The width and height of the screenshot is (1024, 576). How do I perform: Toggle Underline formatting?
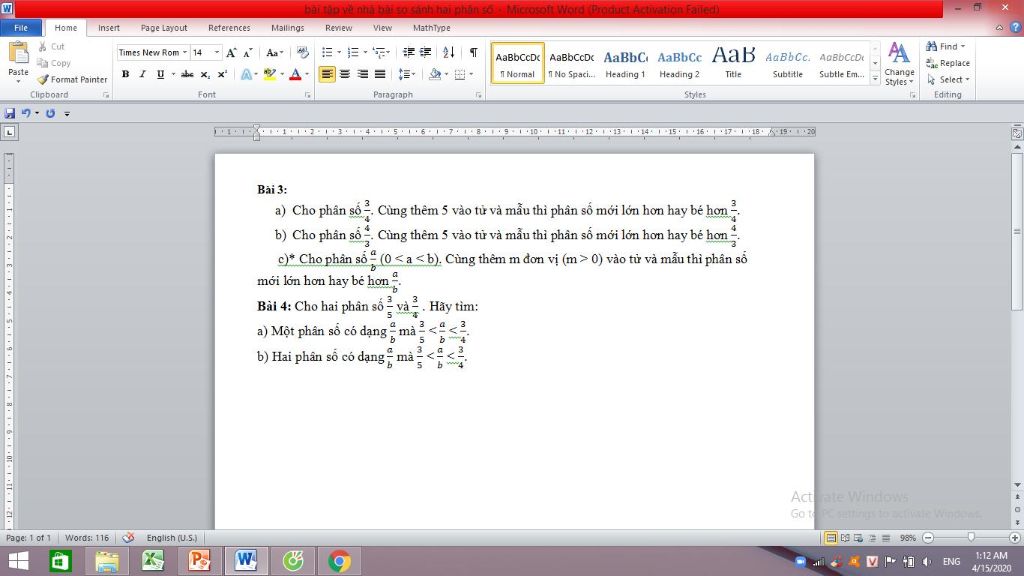tap(160, 74)
